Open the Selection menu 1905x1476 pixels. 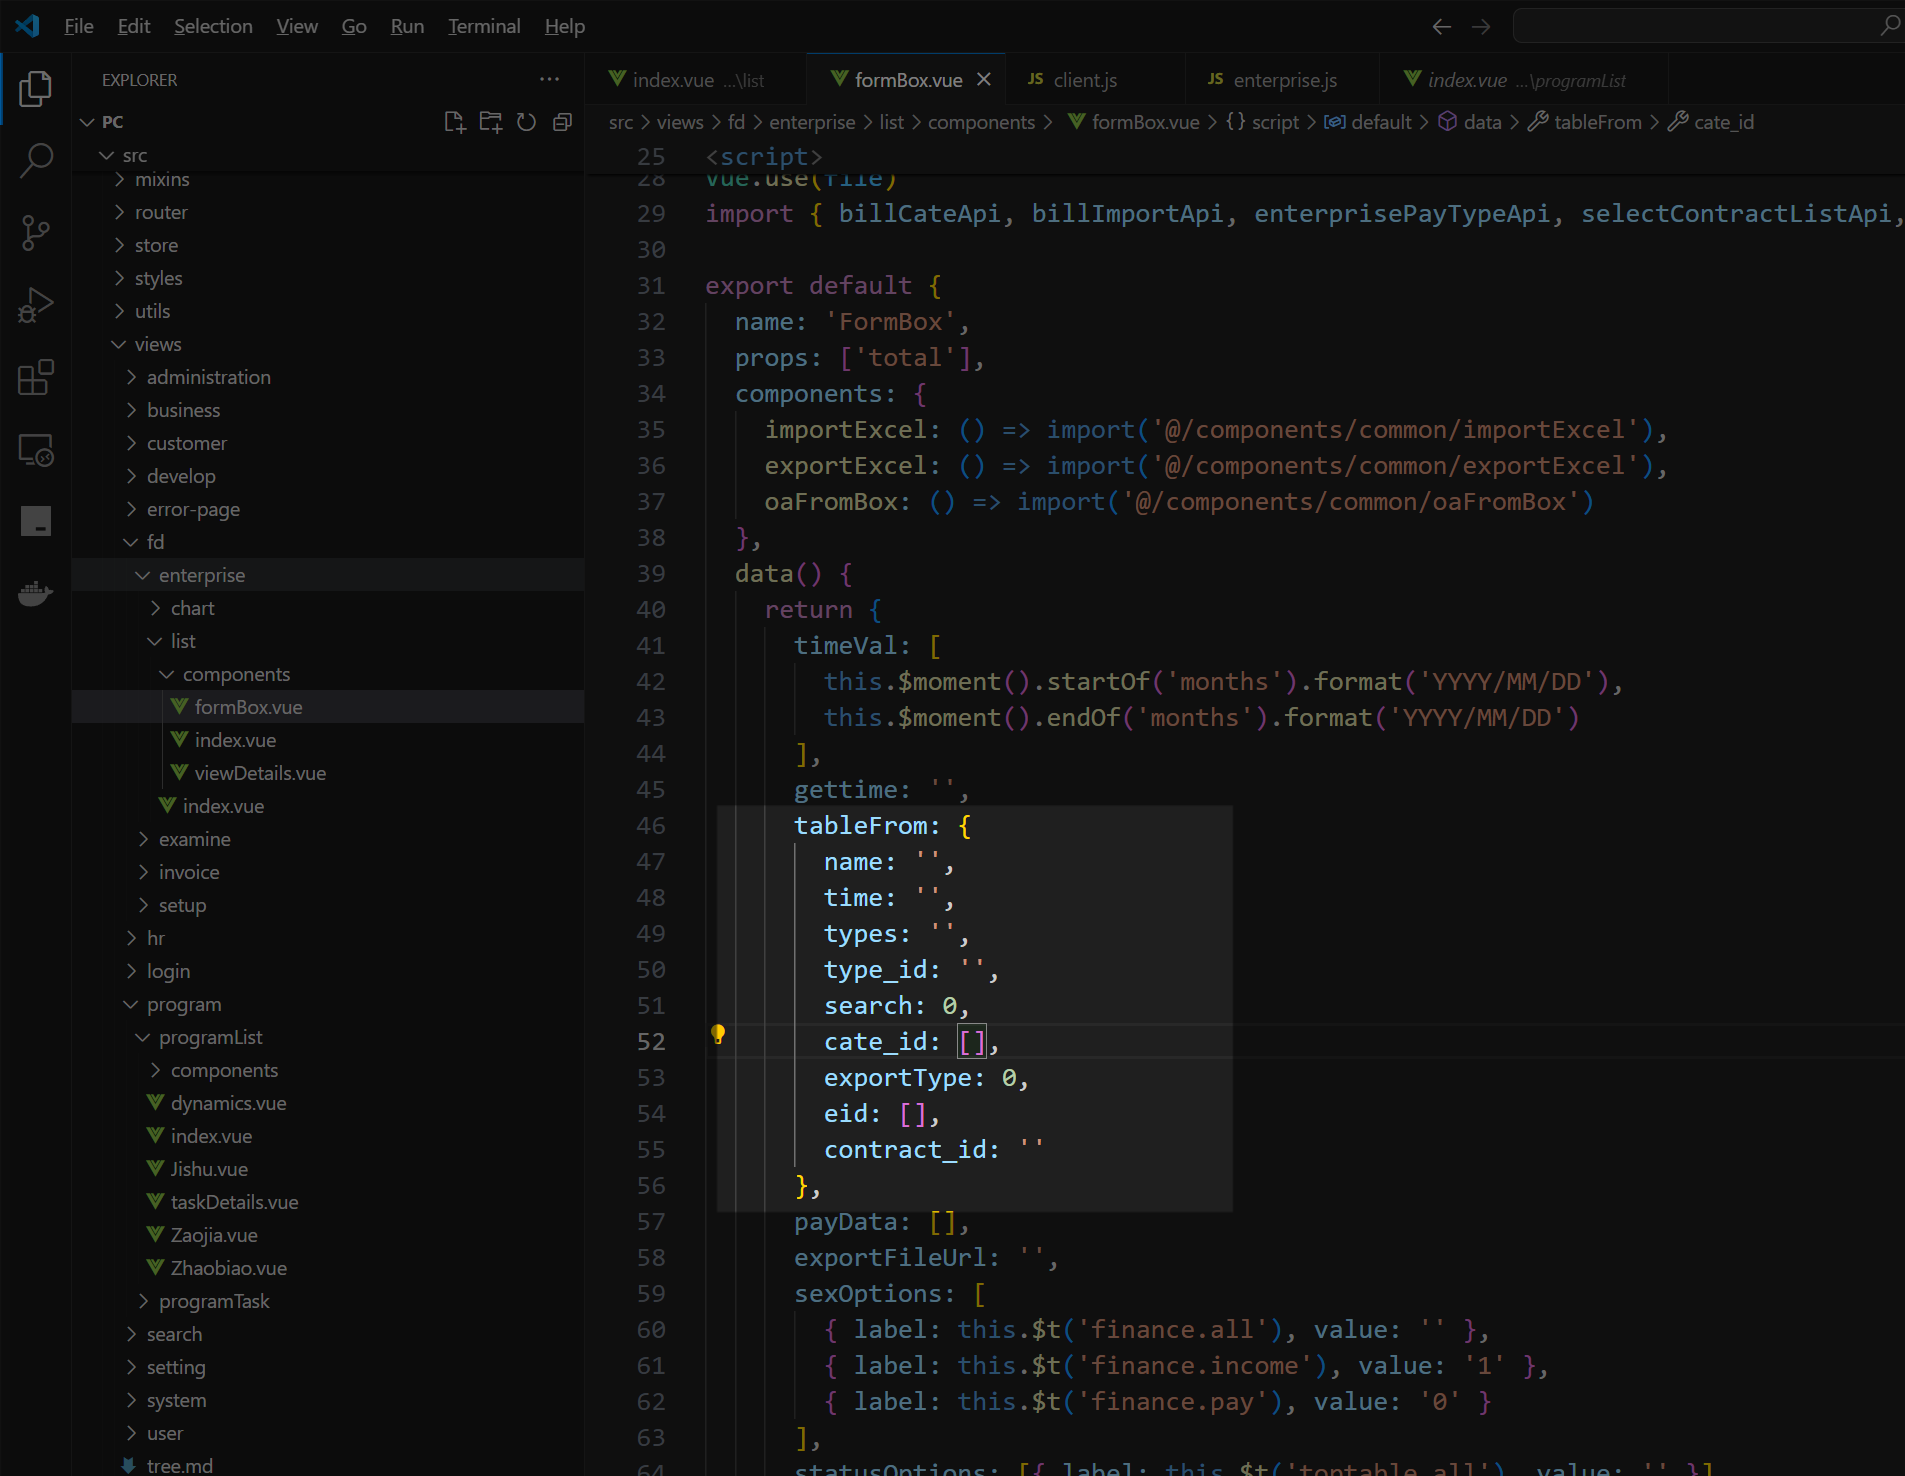(x=213, y=26)
